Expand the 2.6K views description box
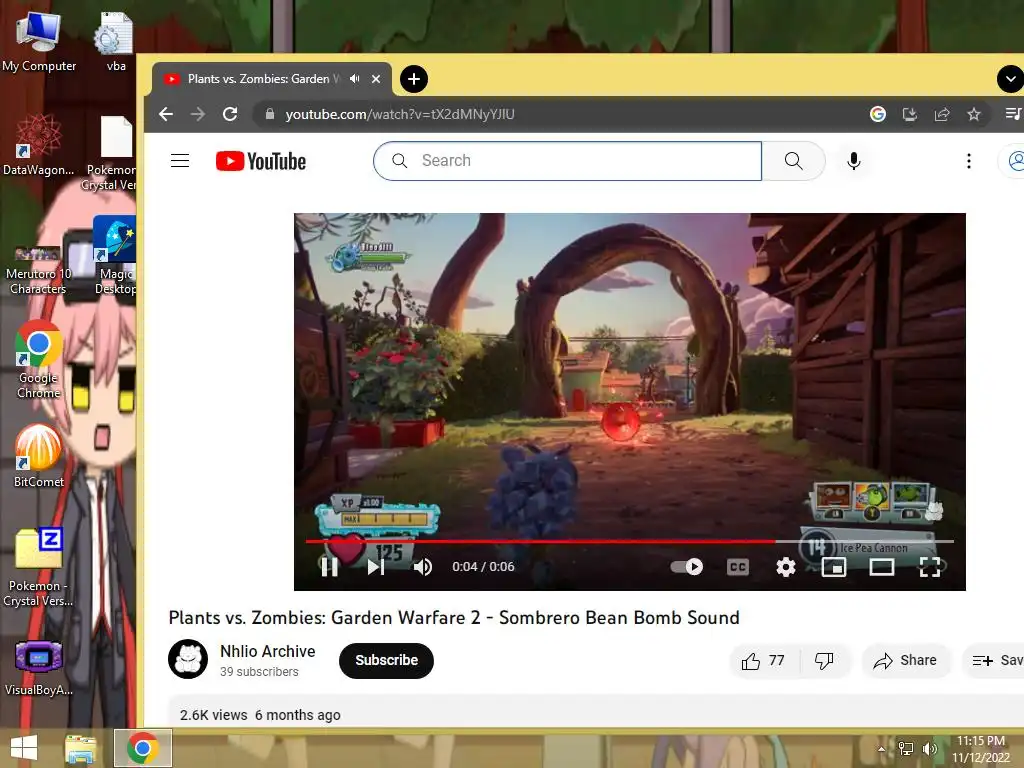This screenshot has height=768, width=1024. coord(596,713)
